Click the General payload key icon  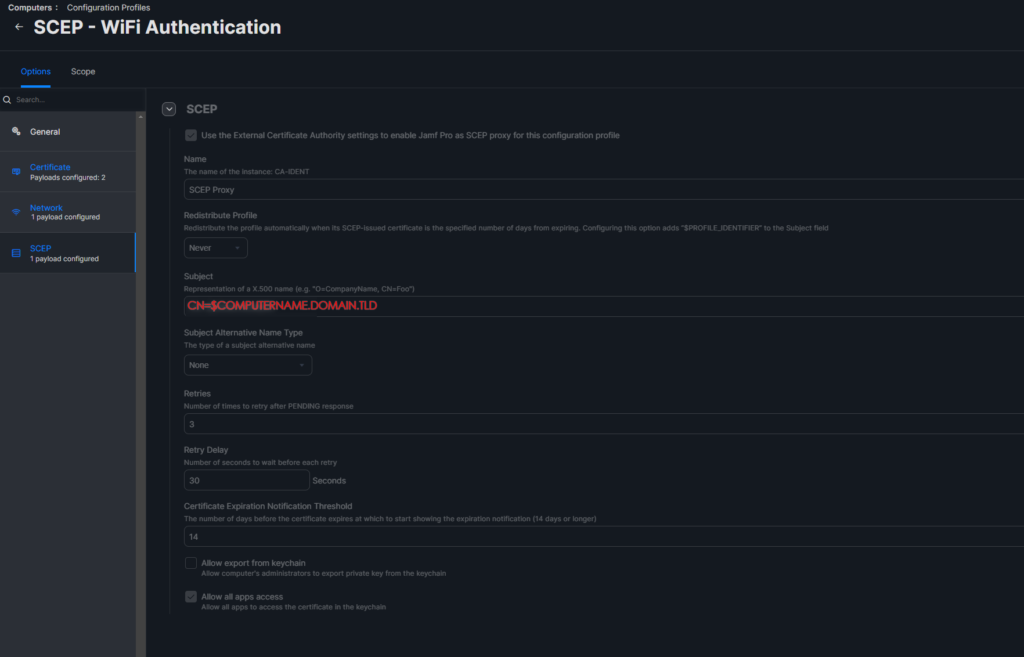(16, 131)
